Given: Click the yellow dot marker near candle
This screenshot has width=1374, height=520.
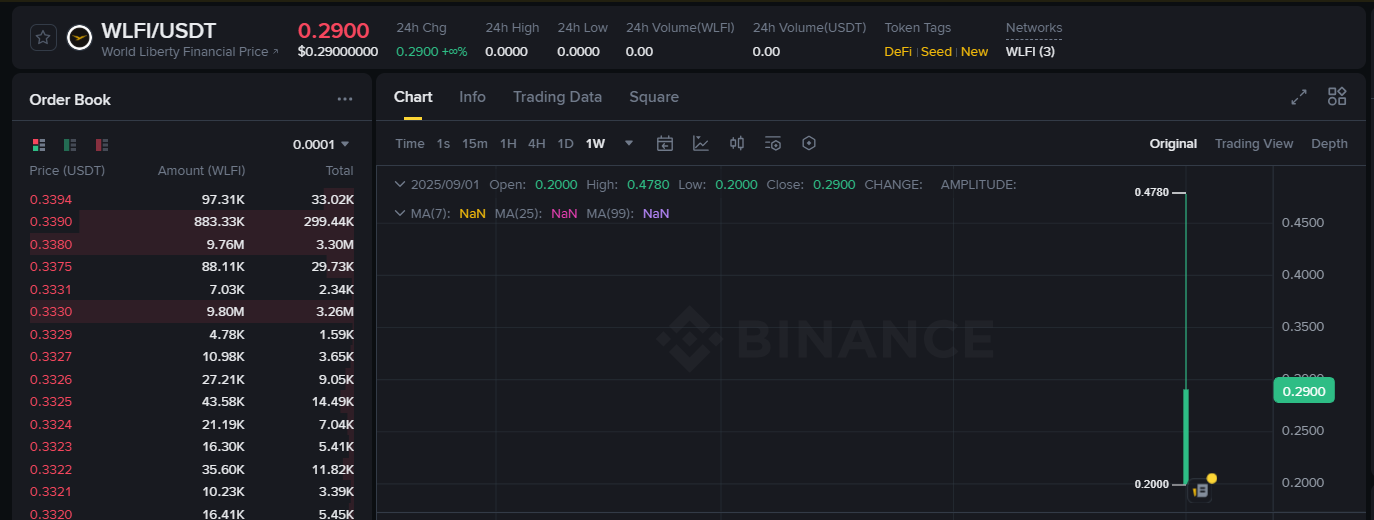Looking at the screenshot, I should point(1212,478).
